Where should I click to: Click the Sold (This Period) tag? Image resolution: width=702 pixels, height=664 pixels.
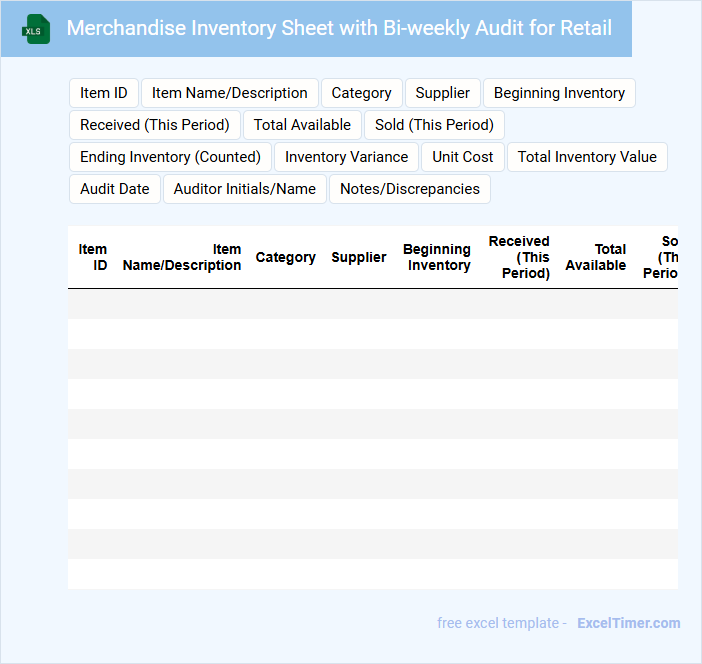pos(434,125)
